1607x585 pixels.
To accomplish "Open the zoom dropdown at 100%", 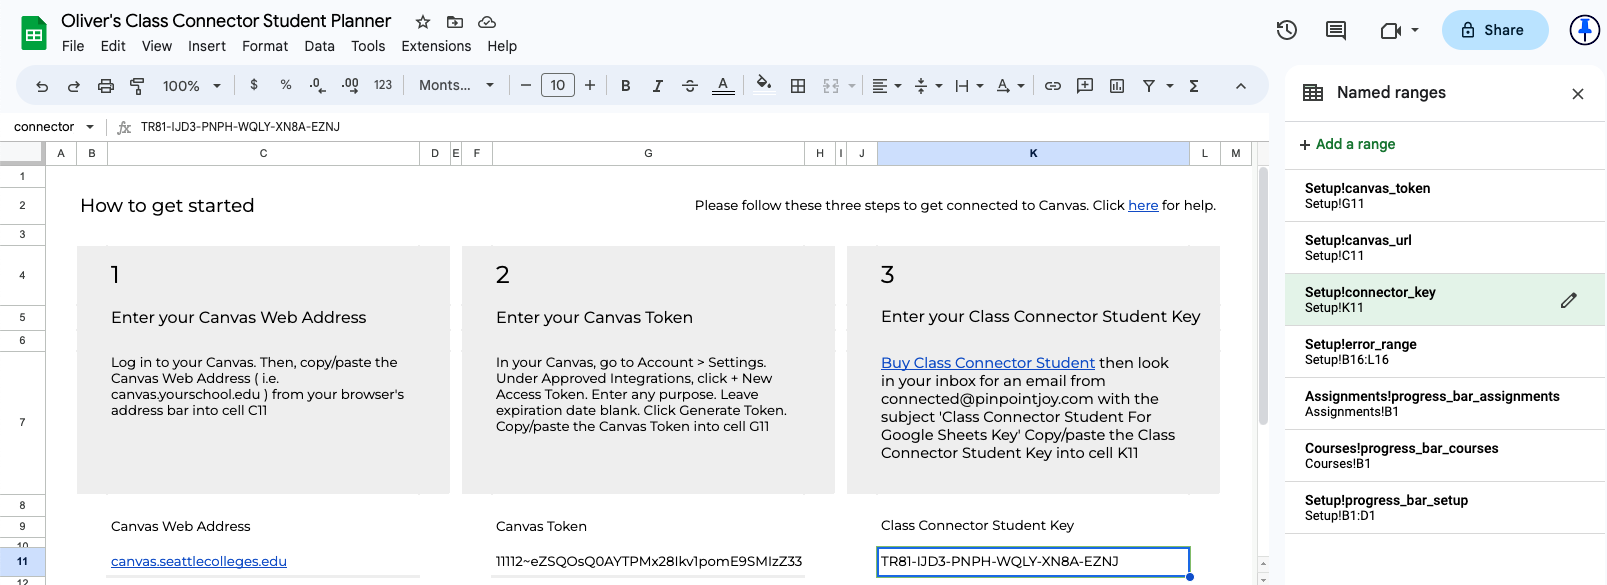I will pyautogui.click(x=192, y=86).
